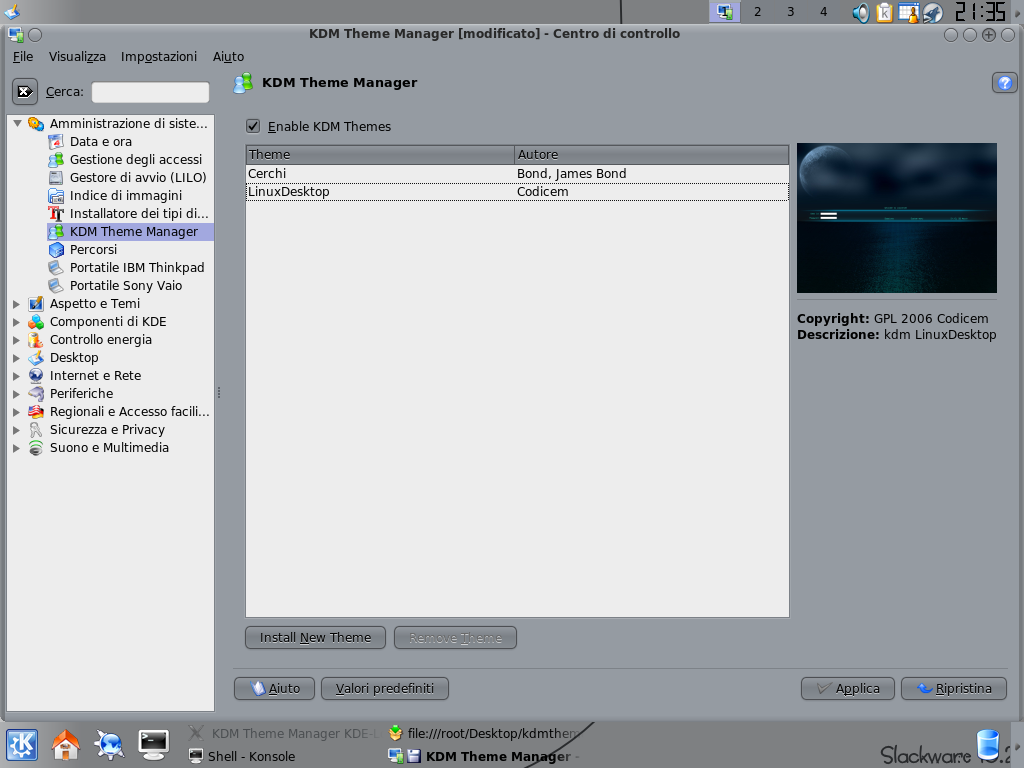The width and height of the screenshot is (1024, 768).
Task: Select the Cerchi theme row
Action: [517, 174]
